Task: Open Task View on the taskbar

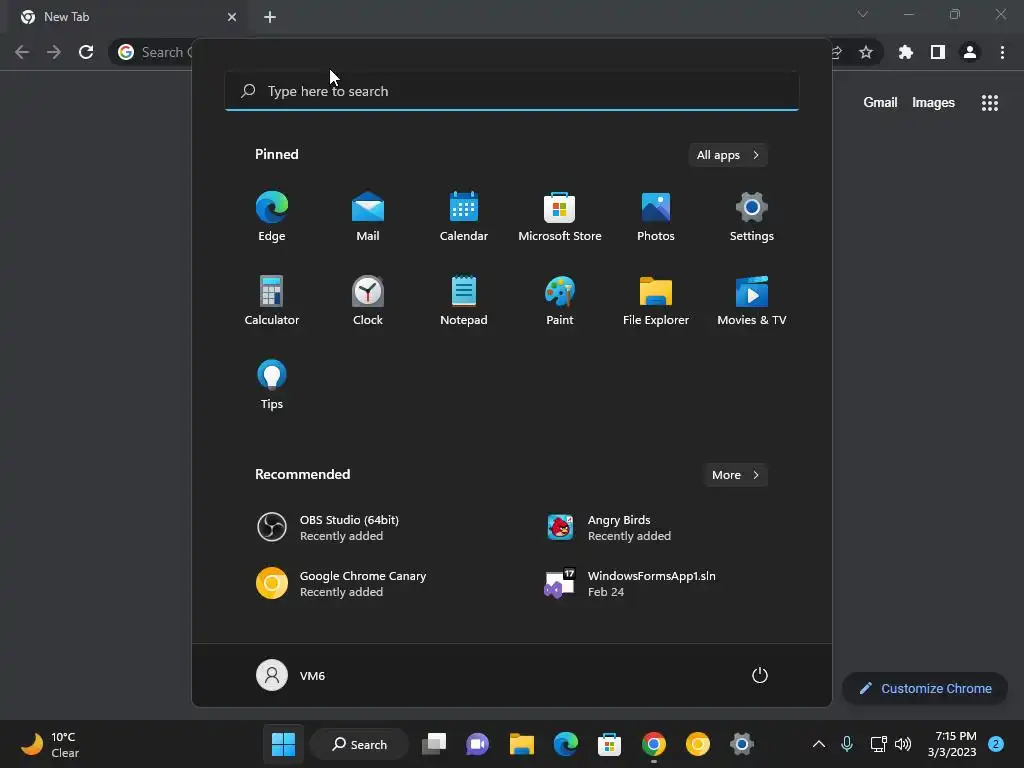Action: (x=434, y=744)
